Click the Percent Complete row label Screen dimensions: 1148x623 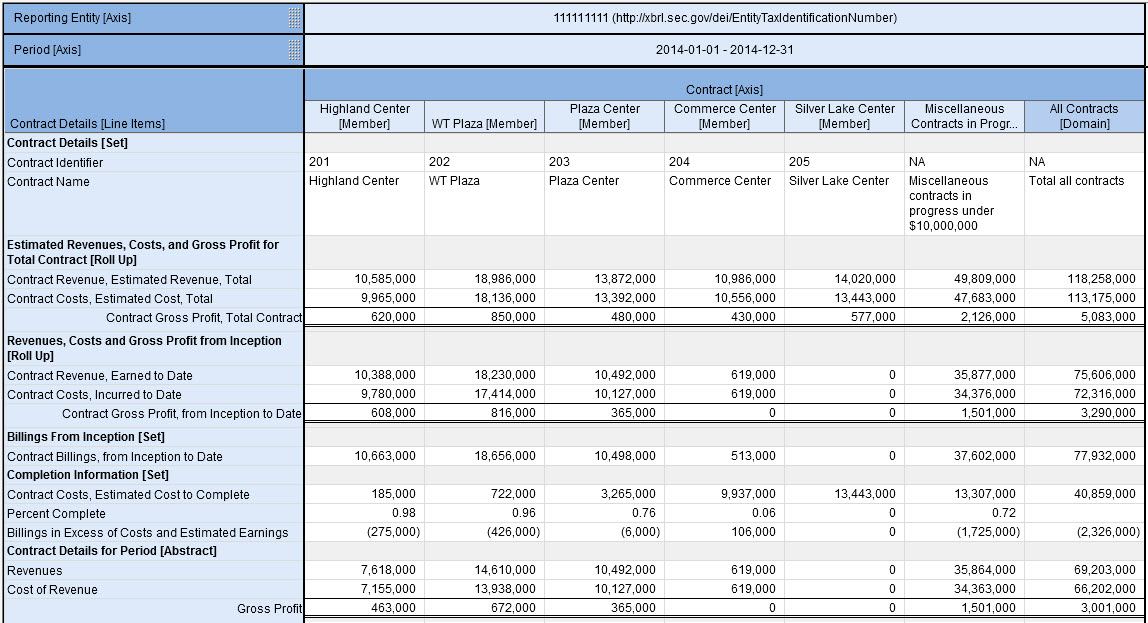pos(56,514)
